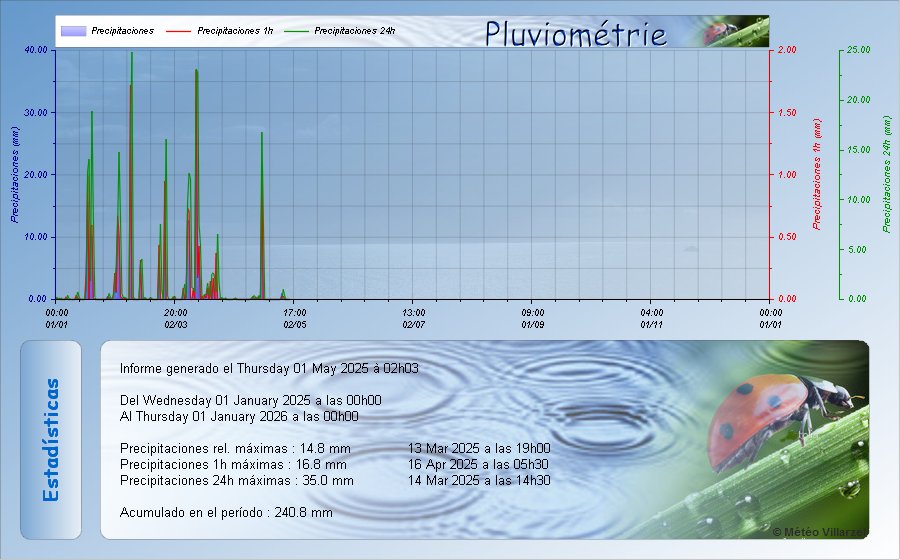The width and height of the screenshot is (900, 560).
Task: Click the green Precipitaciones 24h (mm) axis title
Action: click(887, 174)
